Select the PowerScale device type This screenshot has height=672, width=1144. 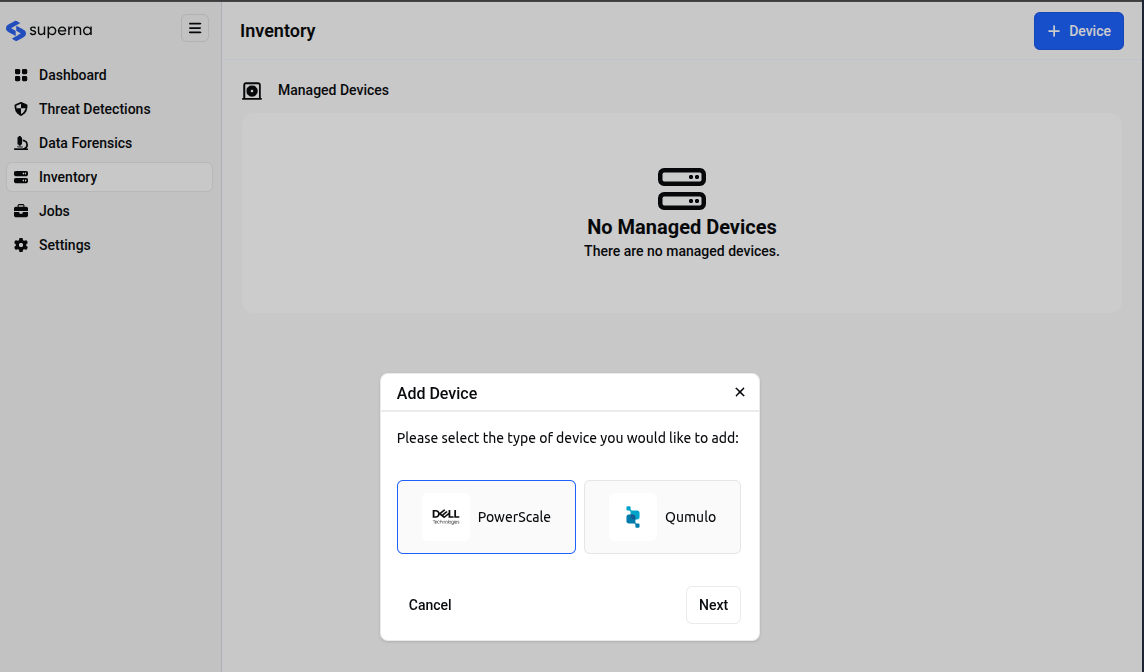point(486,517)
